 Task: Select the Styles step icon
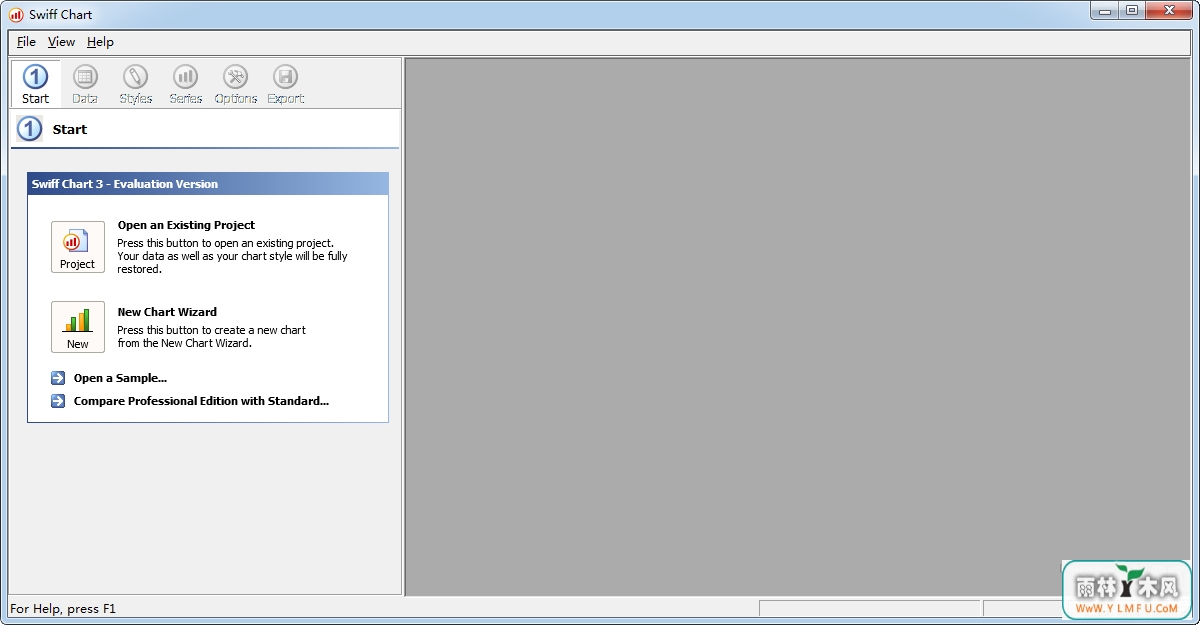click(135, 84)
